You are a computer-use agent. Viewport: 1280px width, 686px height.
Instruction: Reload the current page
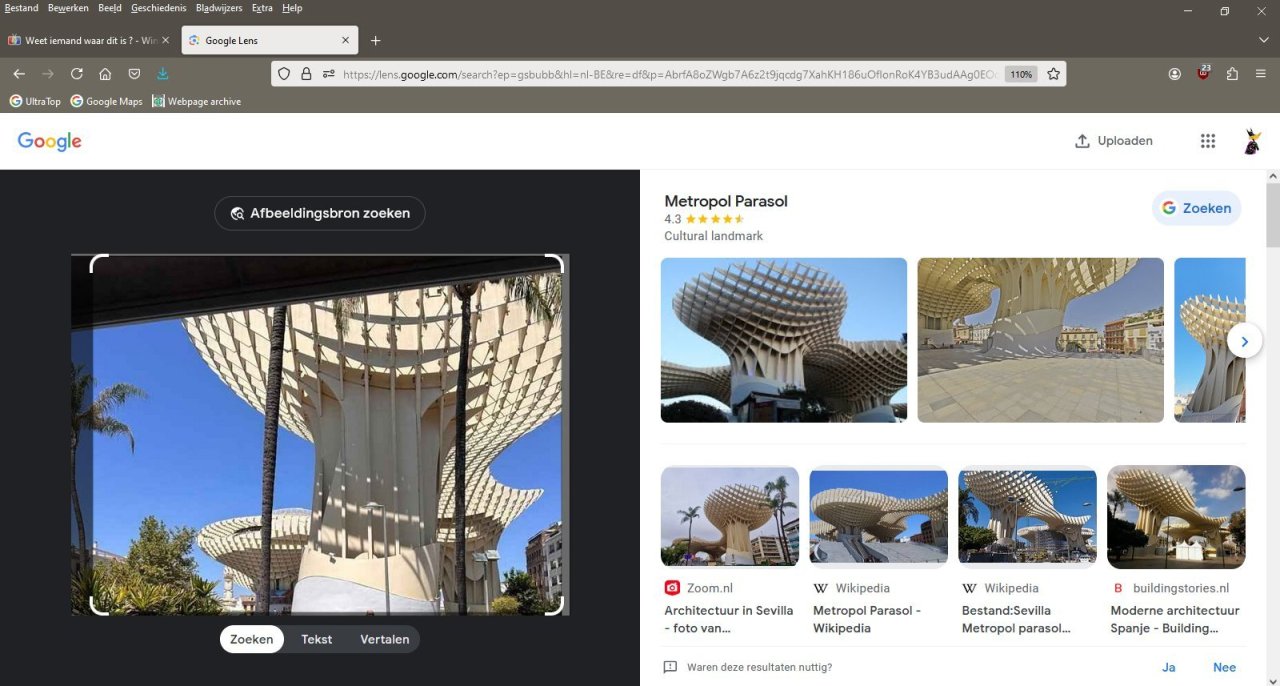(x=76, y=73)
